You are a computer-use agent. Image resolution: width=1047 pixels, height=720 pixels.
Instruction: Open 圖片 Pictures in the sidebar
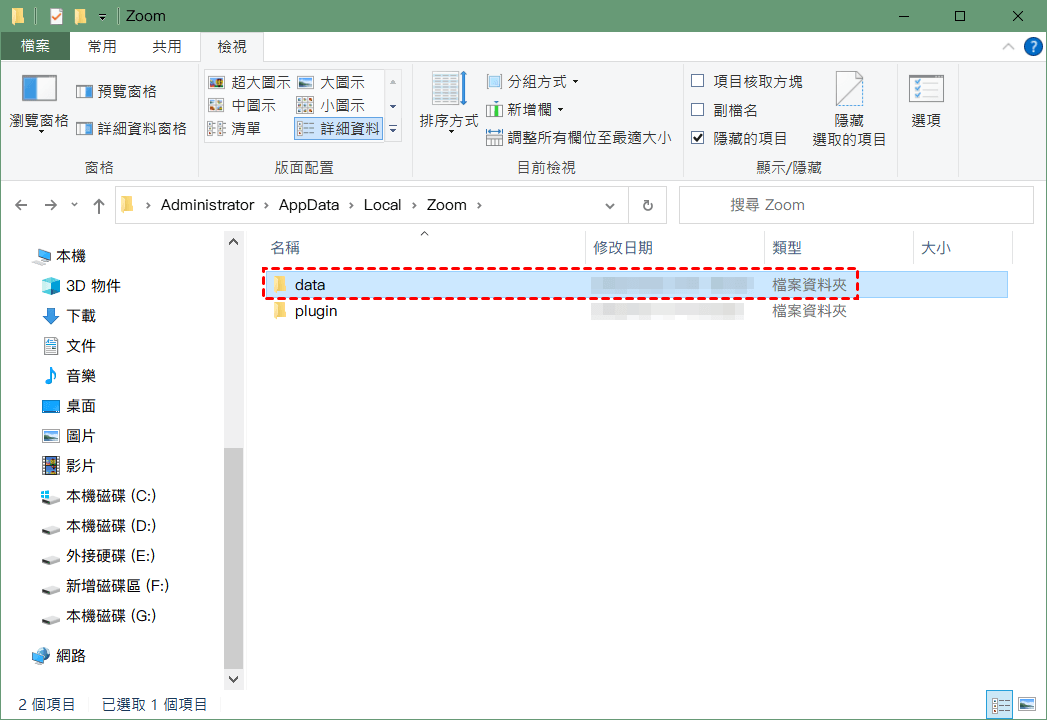[69, 436]
